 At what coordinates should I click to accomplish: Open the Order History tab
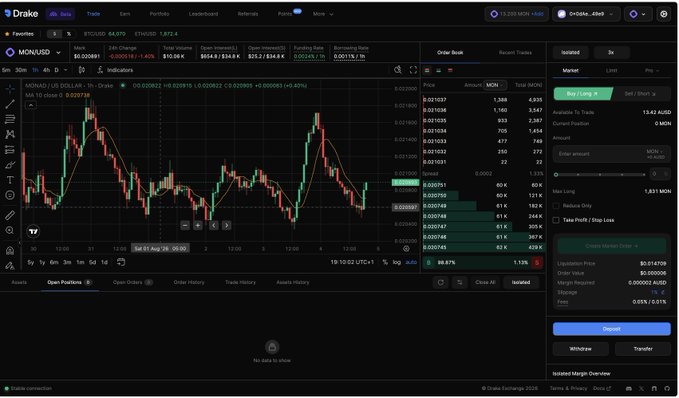tap(189, 282)
